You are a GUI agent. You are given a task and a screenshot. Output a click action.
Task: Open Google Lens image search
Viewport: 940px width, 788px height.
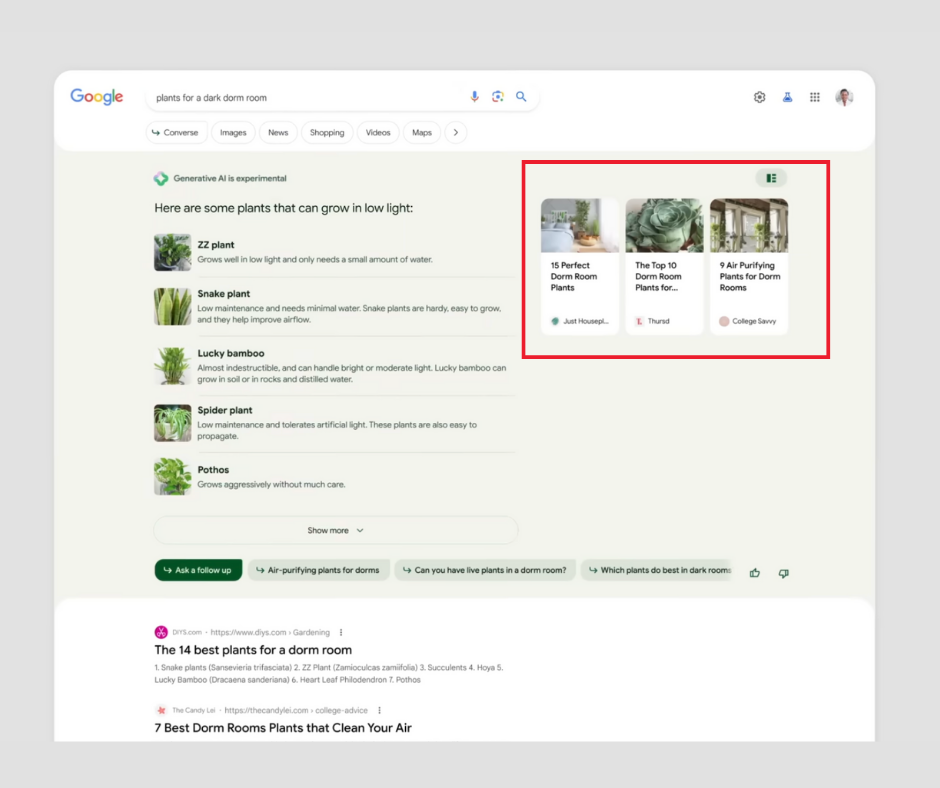498,97
